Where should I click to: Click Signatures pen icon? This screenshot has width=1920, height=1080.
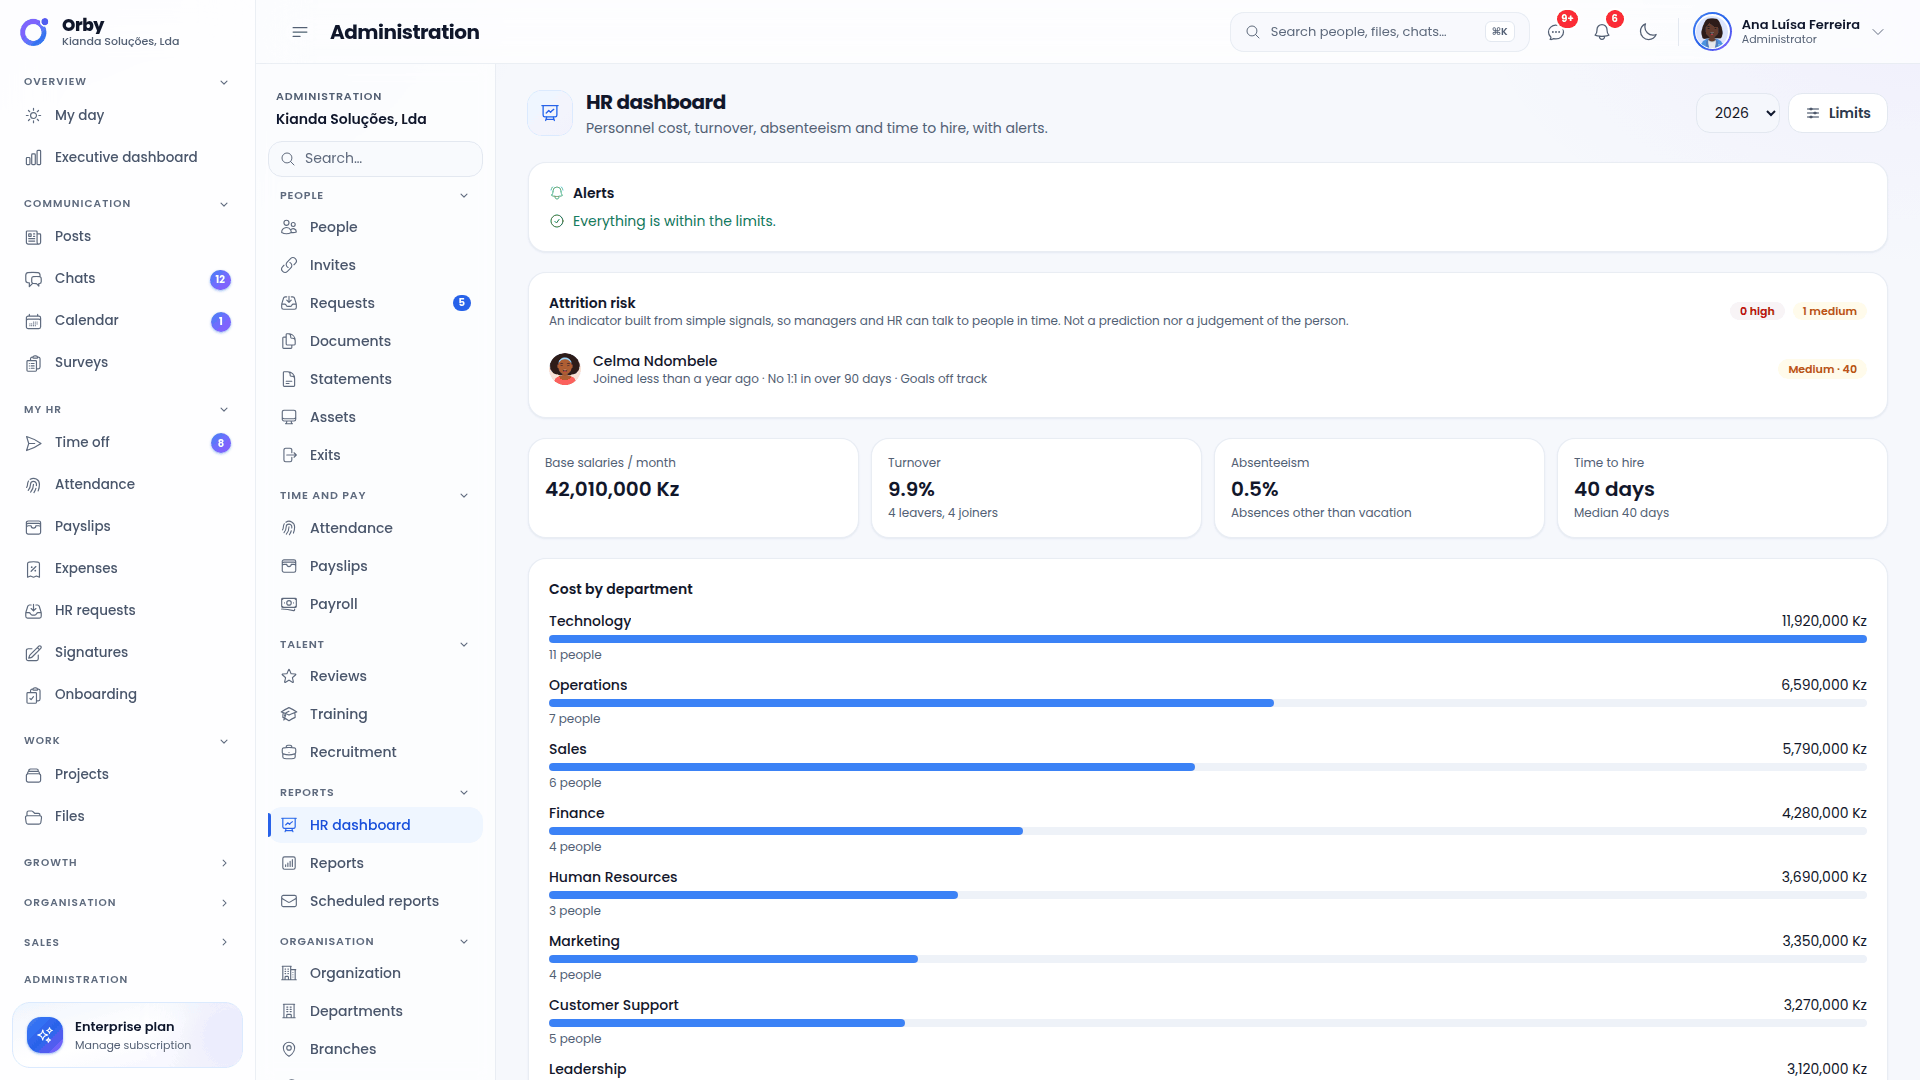click(x=34, y=652)
